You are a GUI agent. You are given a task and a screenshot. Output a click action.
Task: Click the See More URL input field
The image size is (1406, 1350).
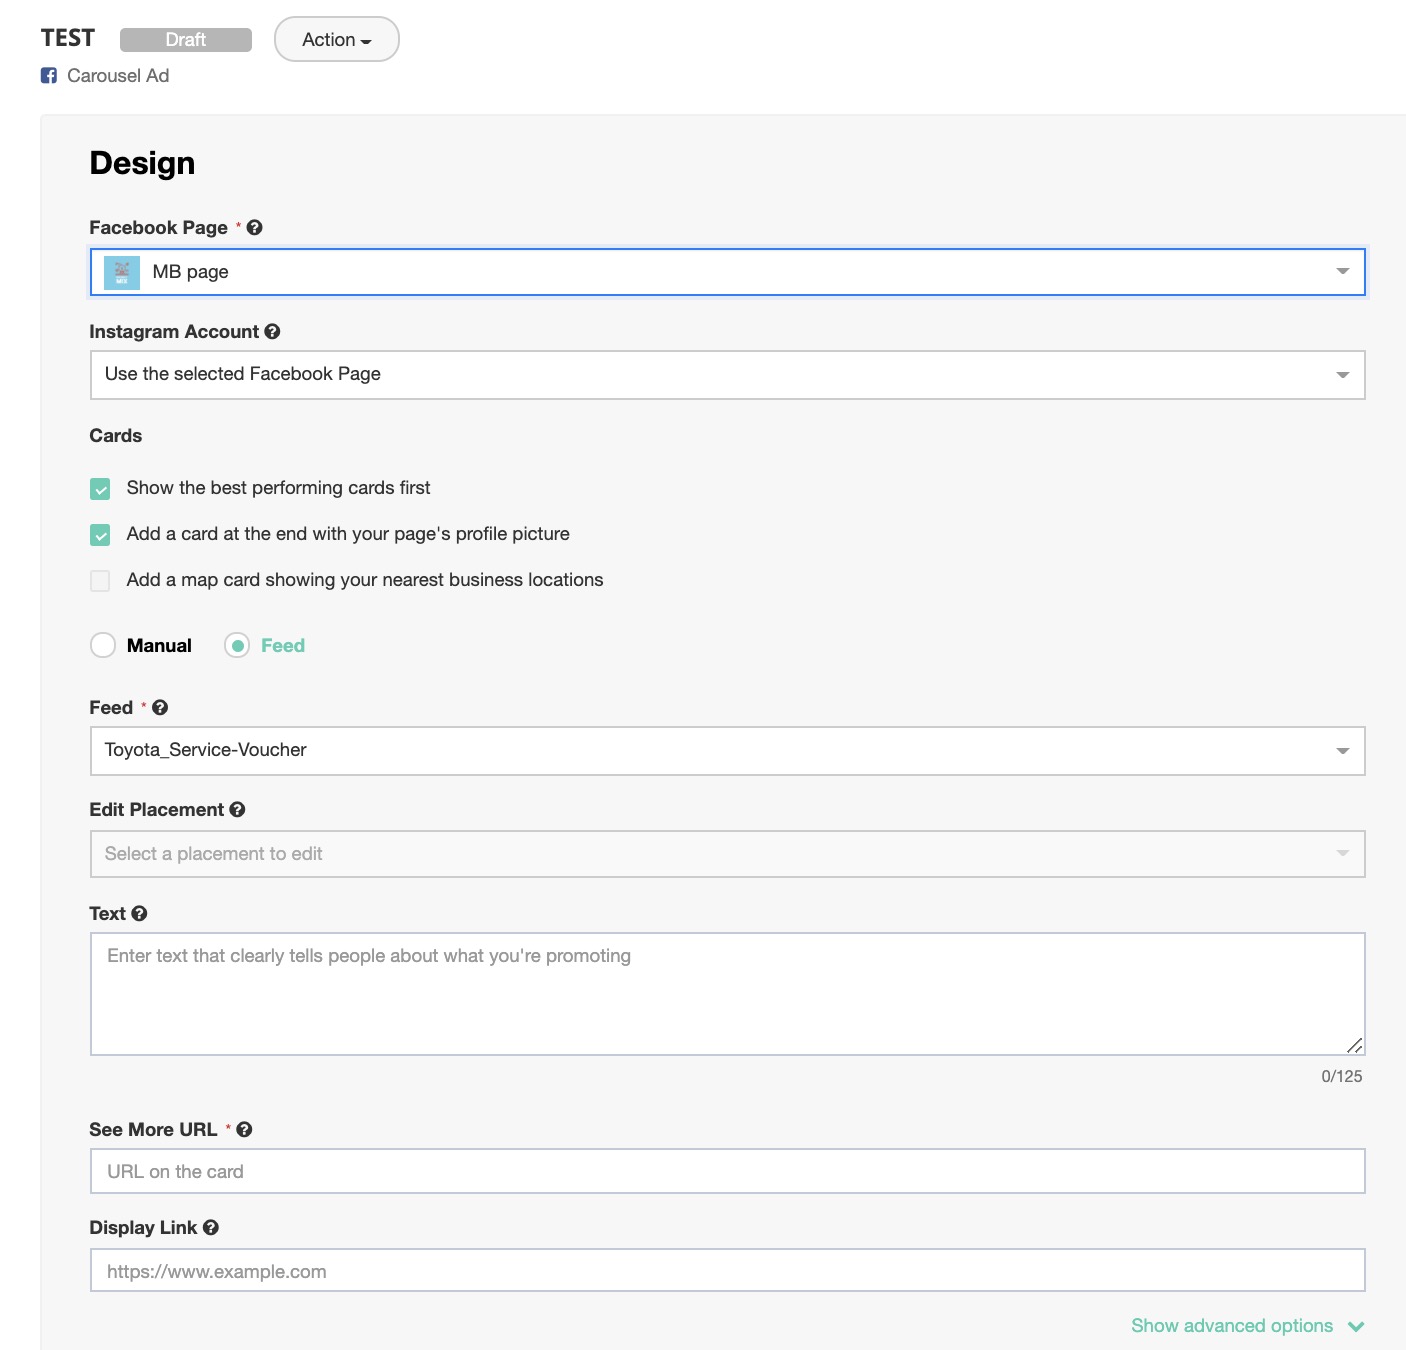[x=727, y=1171]
